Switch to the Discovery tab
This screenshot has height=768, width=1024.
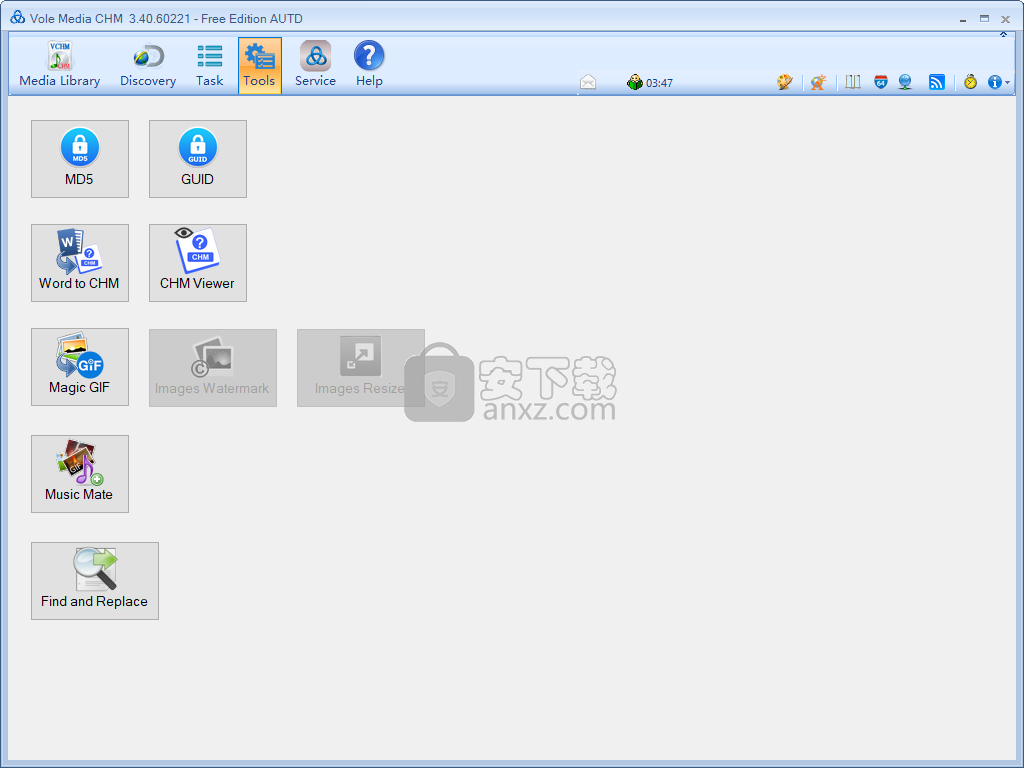[148, 65]
